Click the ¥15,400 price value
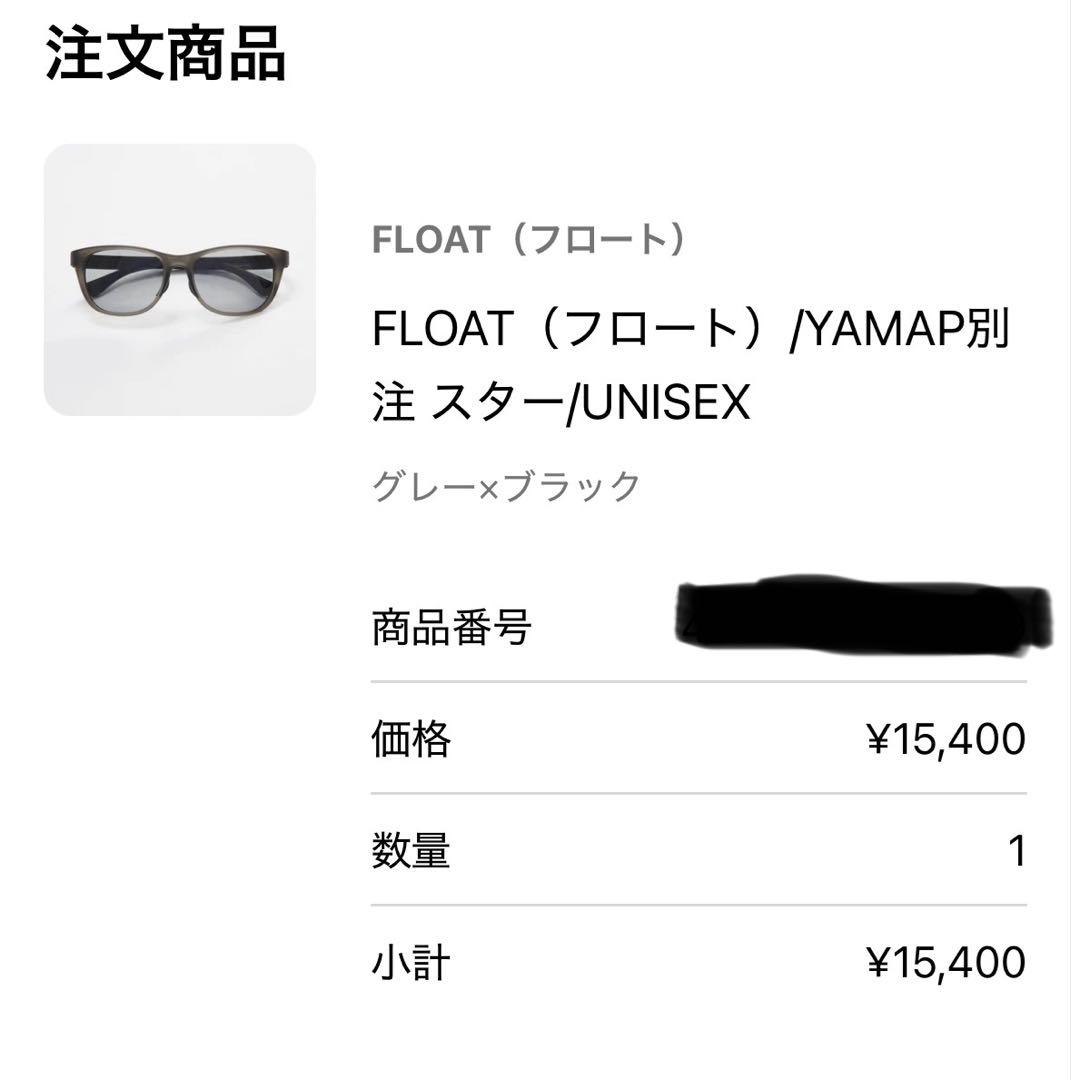The height and width of the screenshot is (1080, 1071). click(x=946, y=739)
